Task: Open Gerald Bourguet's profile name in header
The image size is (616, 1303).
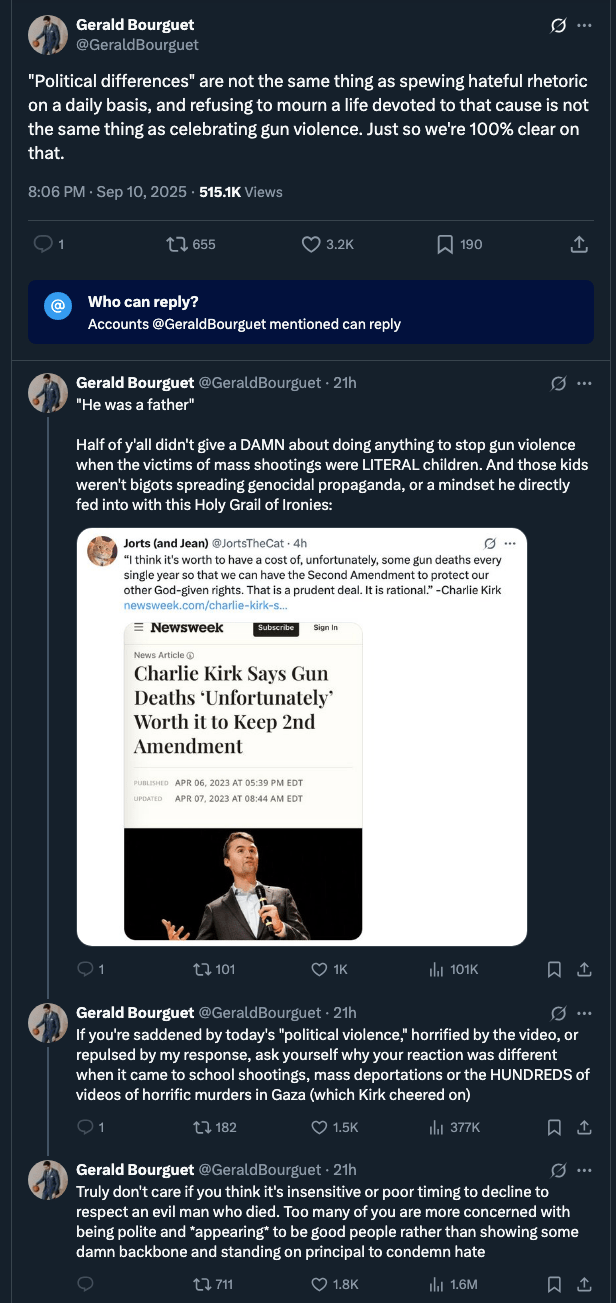Action: point(135,24)
